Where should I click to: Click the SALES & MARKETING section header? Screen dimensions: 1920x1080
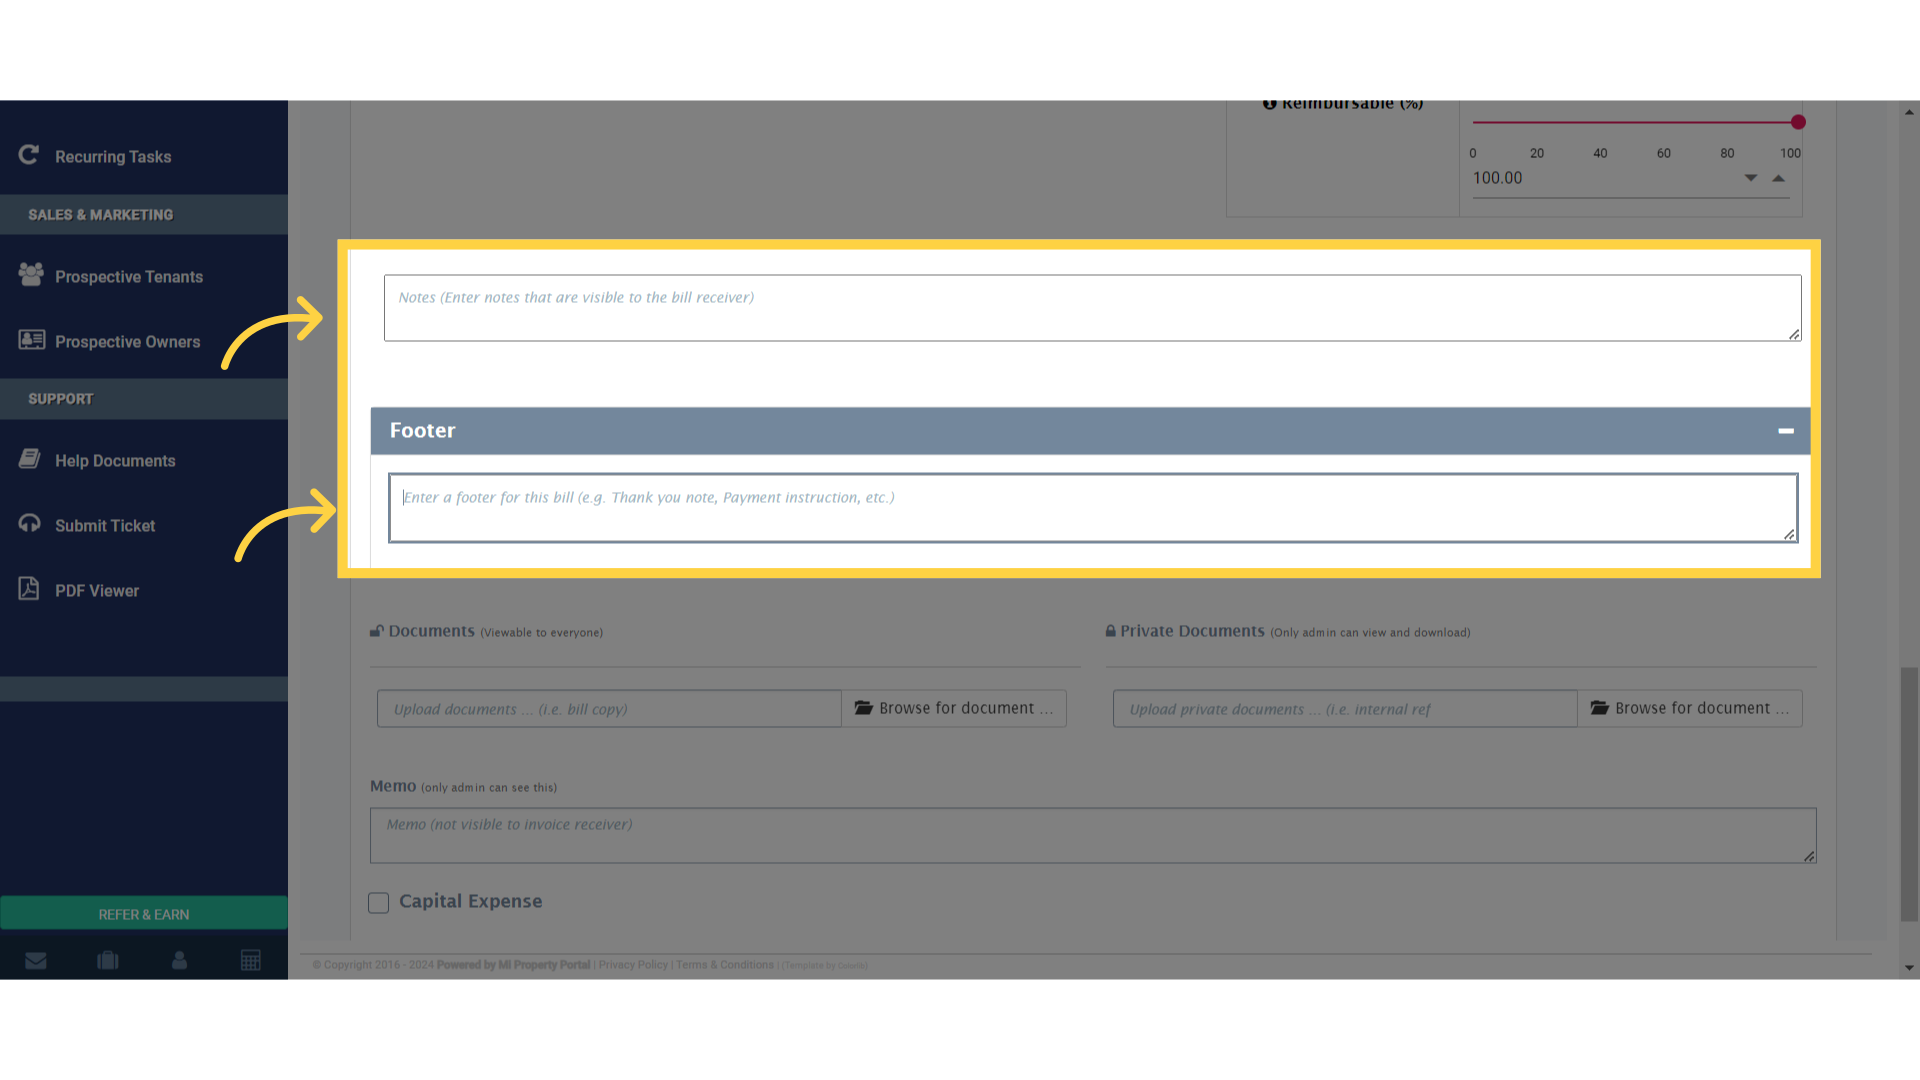[x=144, y=215]
